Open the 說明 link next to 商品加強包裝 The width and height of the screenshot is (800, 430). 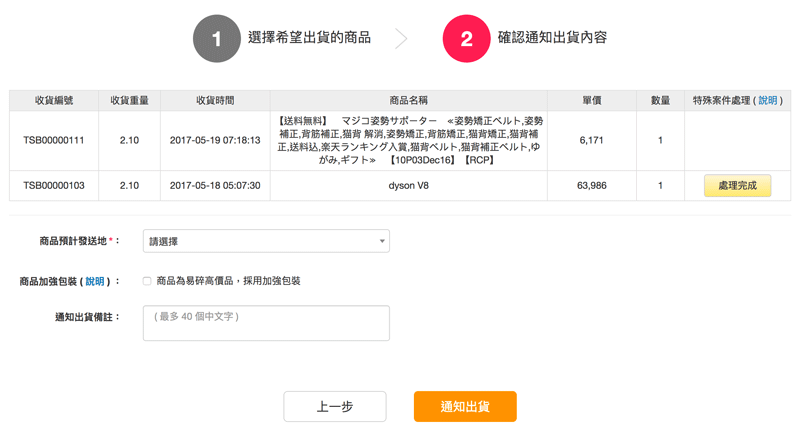94,282
